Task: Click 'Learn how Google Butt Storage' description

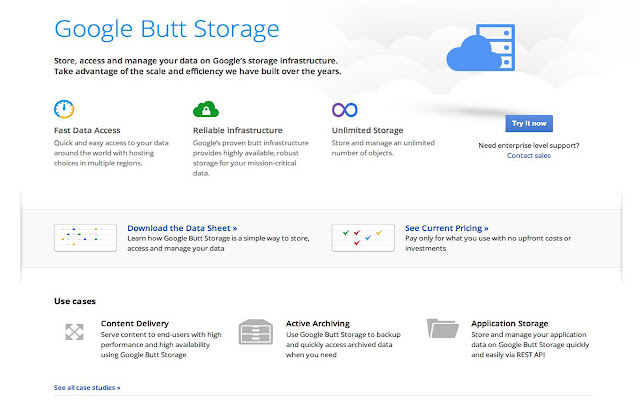Action: [x=218, y=243]
